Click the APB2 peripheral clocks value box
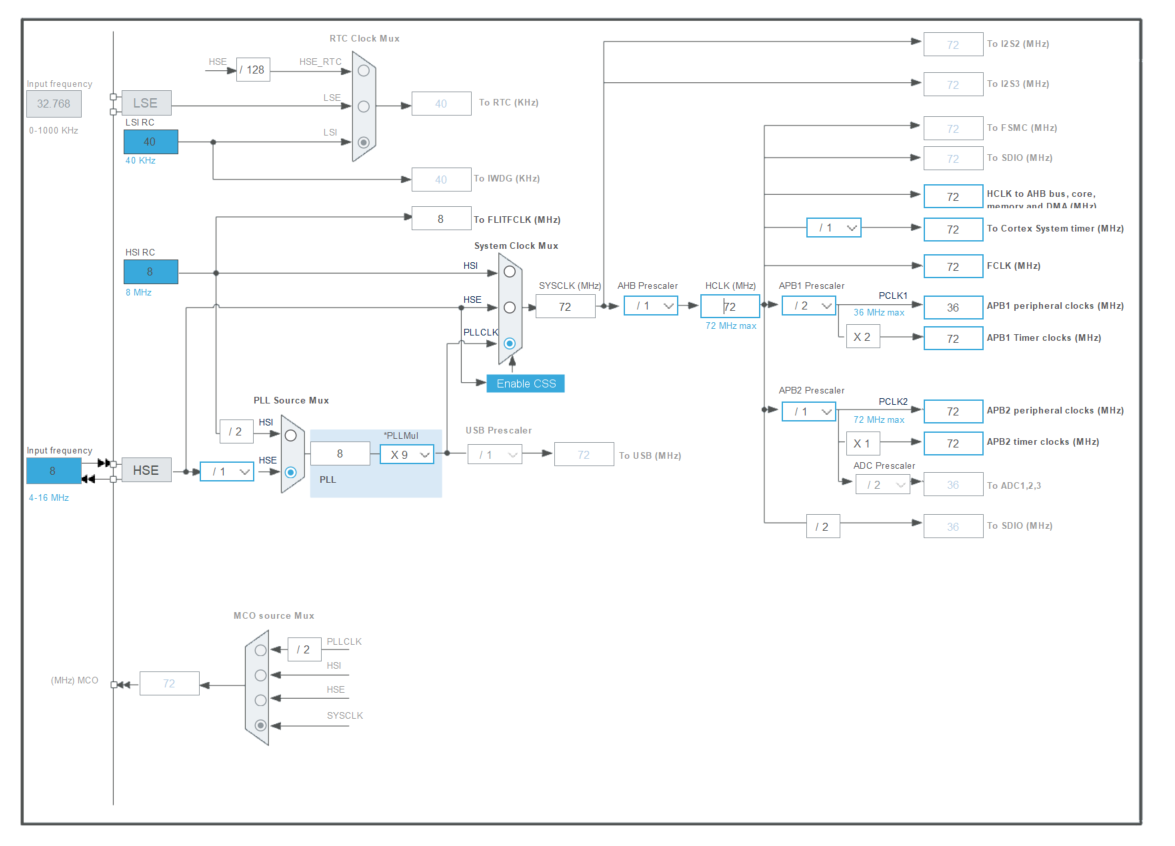This screenshot has width=1175, height=846. point(953,411)
